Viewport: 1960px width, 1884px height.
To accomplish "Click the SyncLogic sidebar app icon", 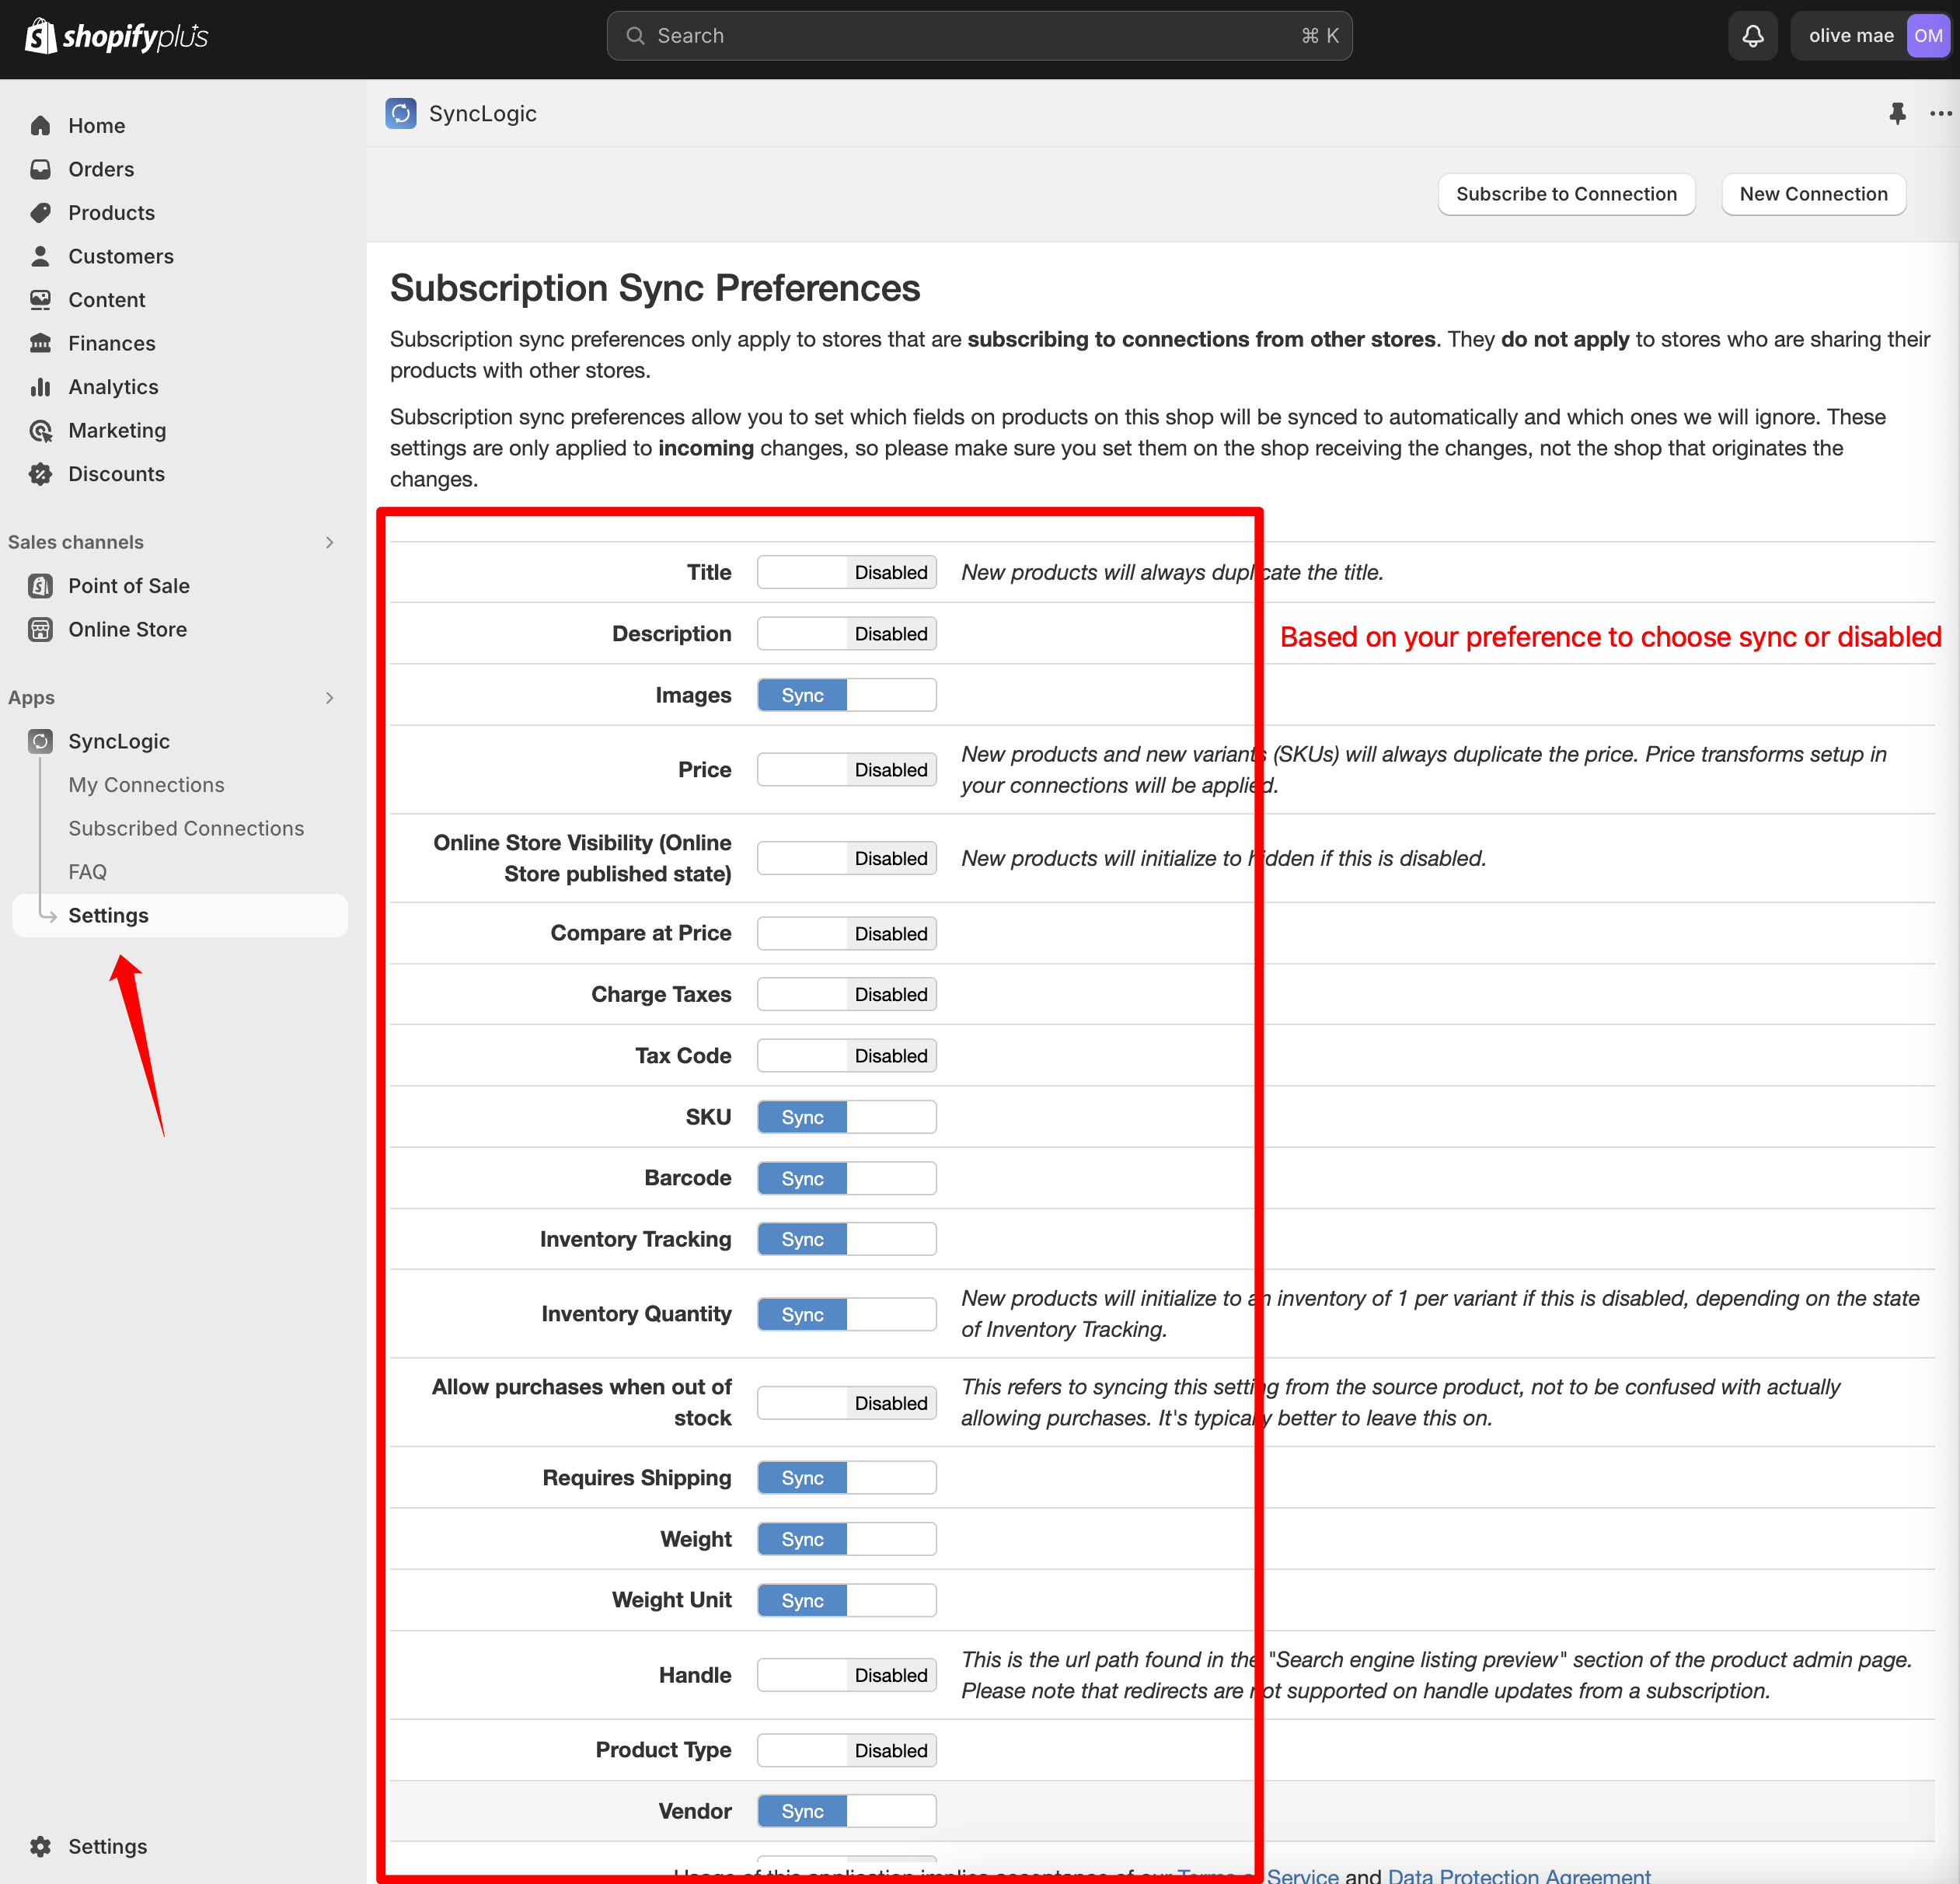I will [x=40, y=741].
